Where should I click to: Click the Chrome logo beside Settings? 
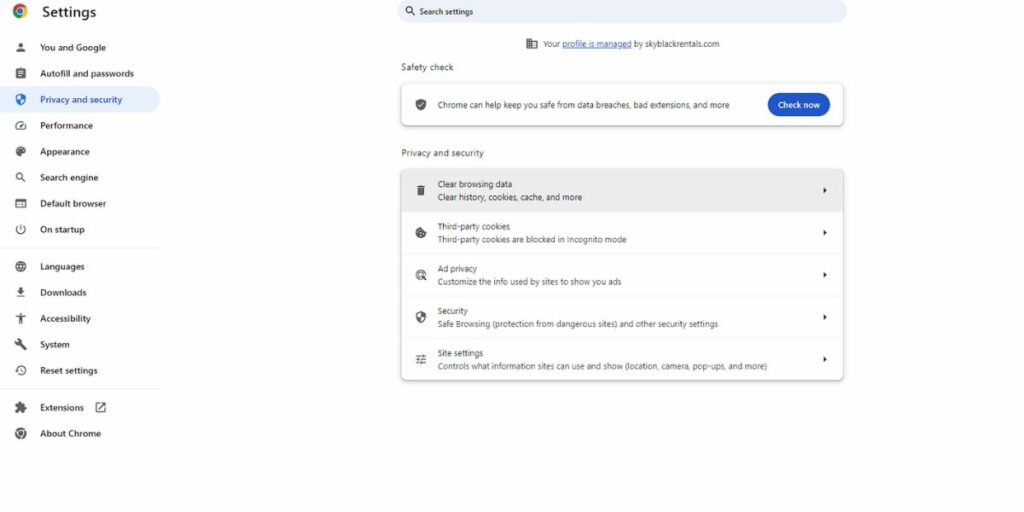pos(20,11)
